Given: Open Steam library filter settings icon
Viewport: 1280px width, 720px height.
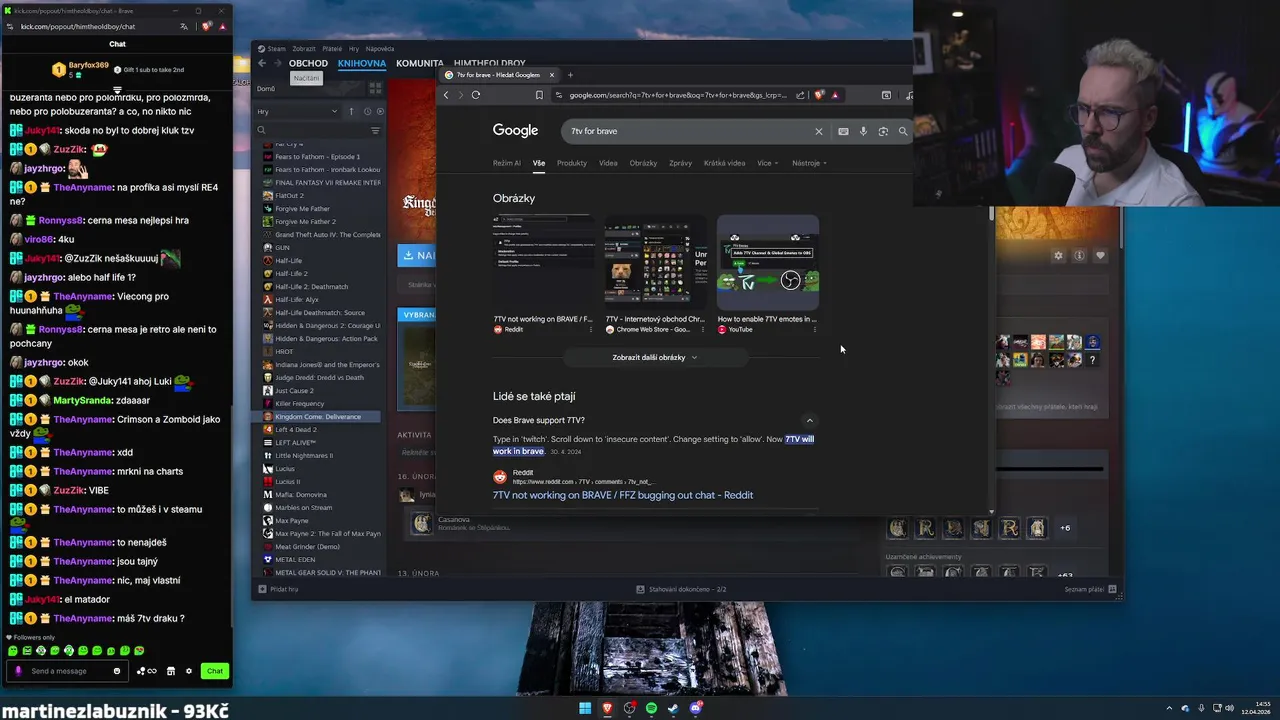Looking at the screenshot, I should 375,130.
